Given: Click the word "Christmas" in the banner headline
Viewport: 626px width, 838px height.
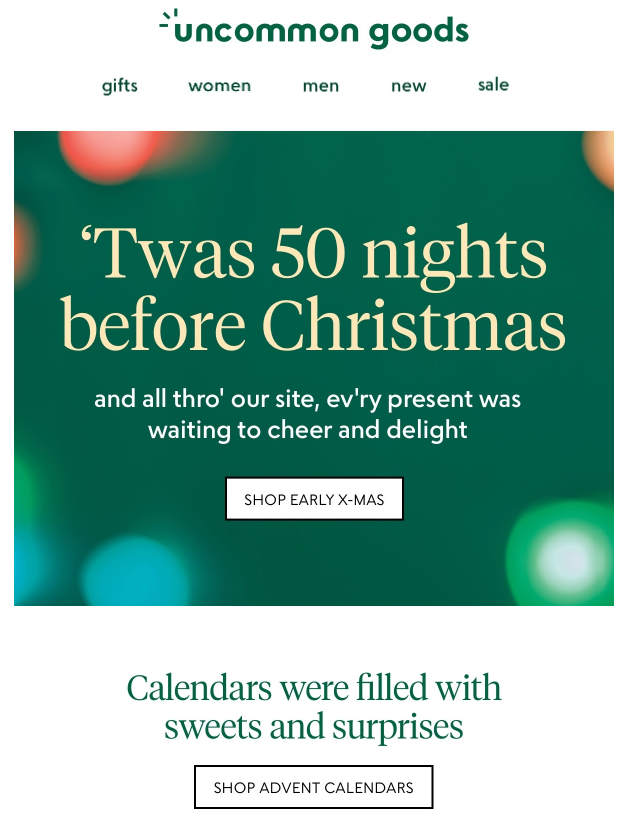Looking at the screenshot, I should tap(414, 325).
